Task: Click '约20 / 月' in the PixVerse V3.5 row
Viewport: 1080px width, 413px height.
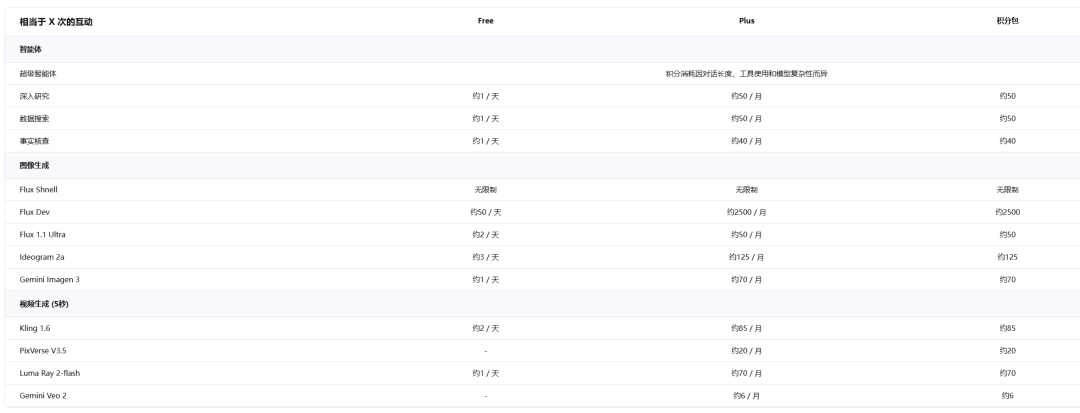Action: 747,350
